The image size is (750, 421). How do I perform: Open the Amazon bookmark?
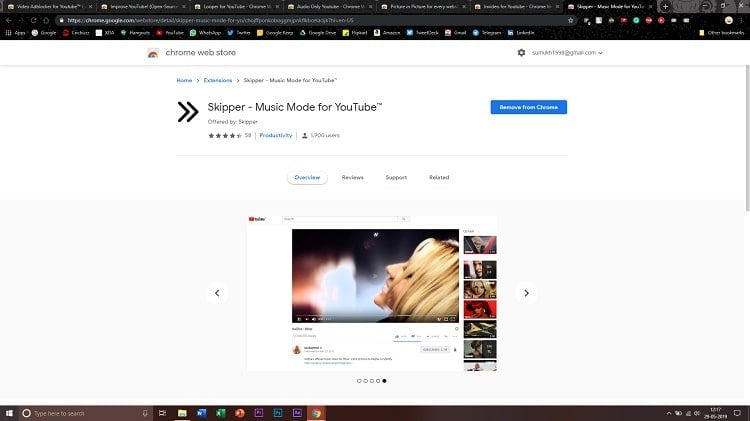(x=387, y=33)
